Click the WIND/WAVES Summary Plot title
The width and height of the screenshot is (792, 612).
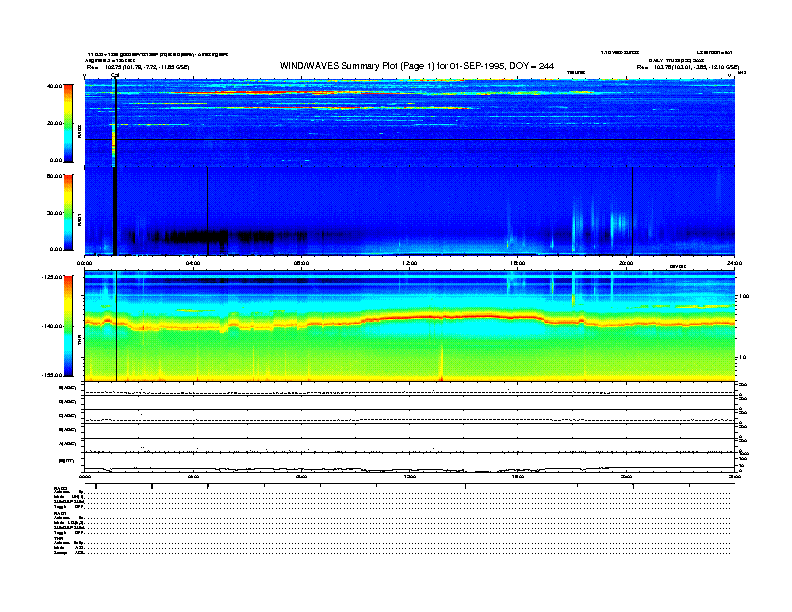(417, 66)
